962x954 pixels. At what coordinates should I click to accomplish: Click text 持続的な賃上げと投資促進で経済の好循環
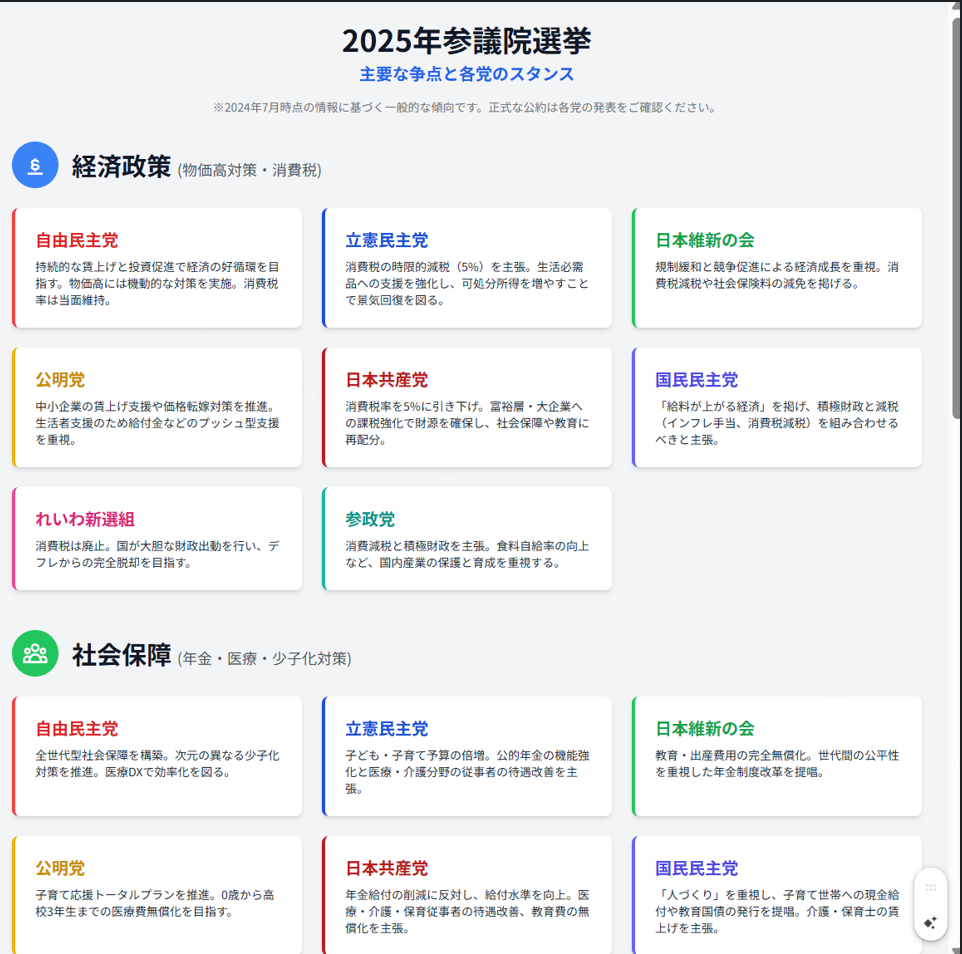(145, 267)
